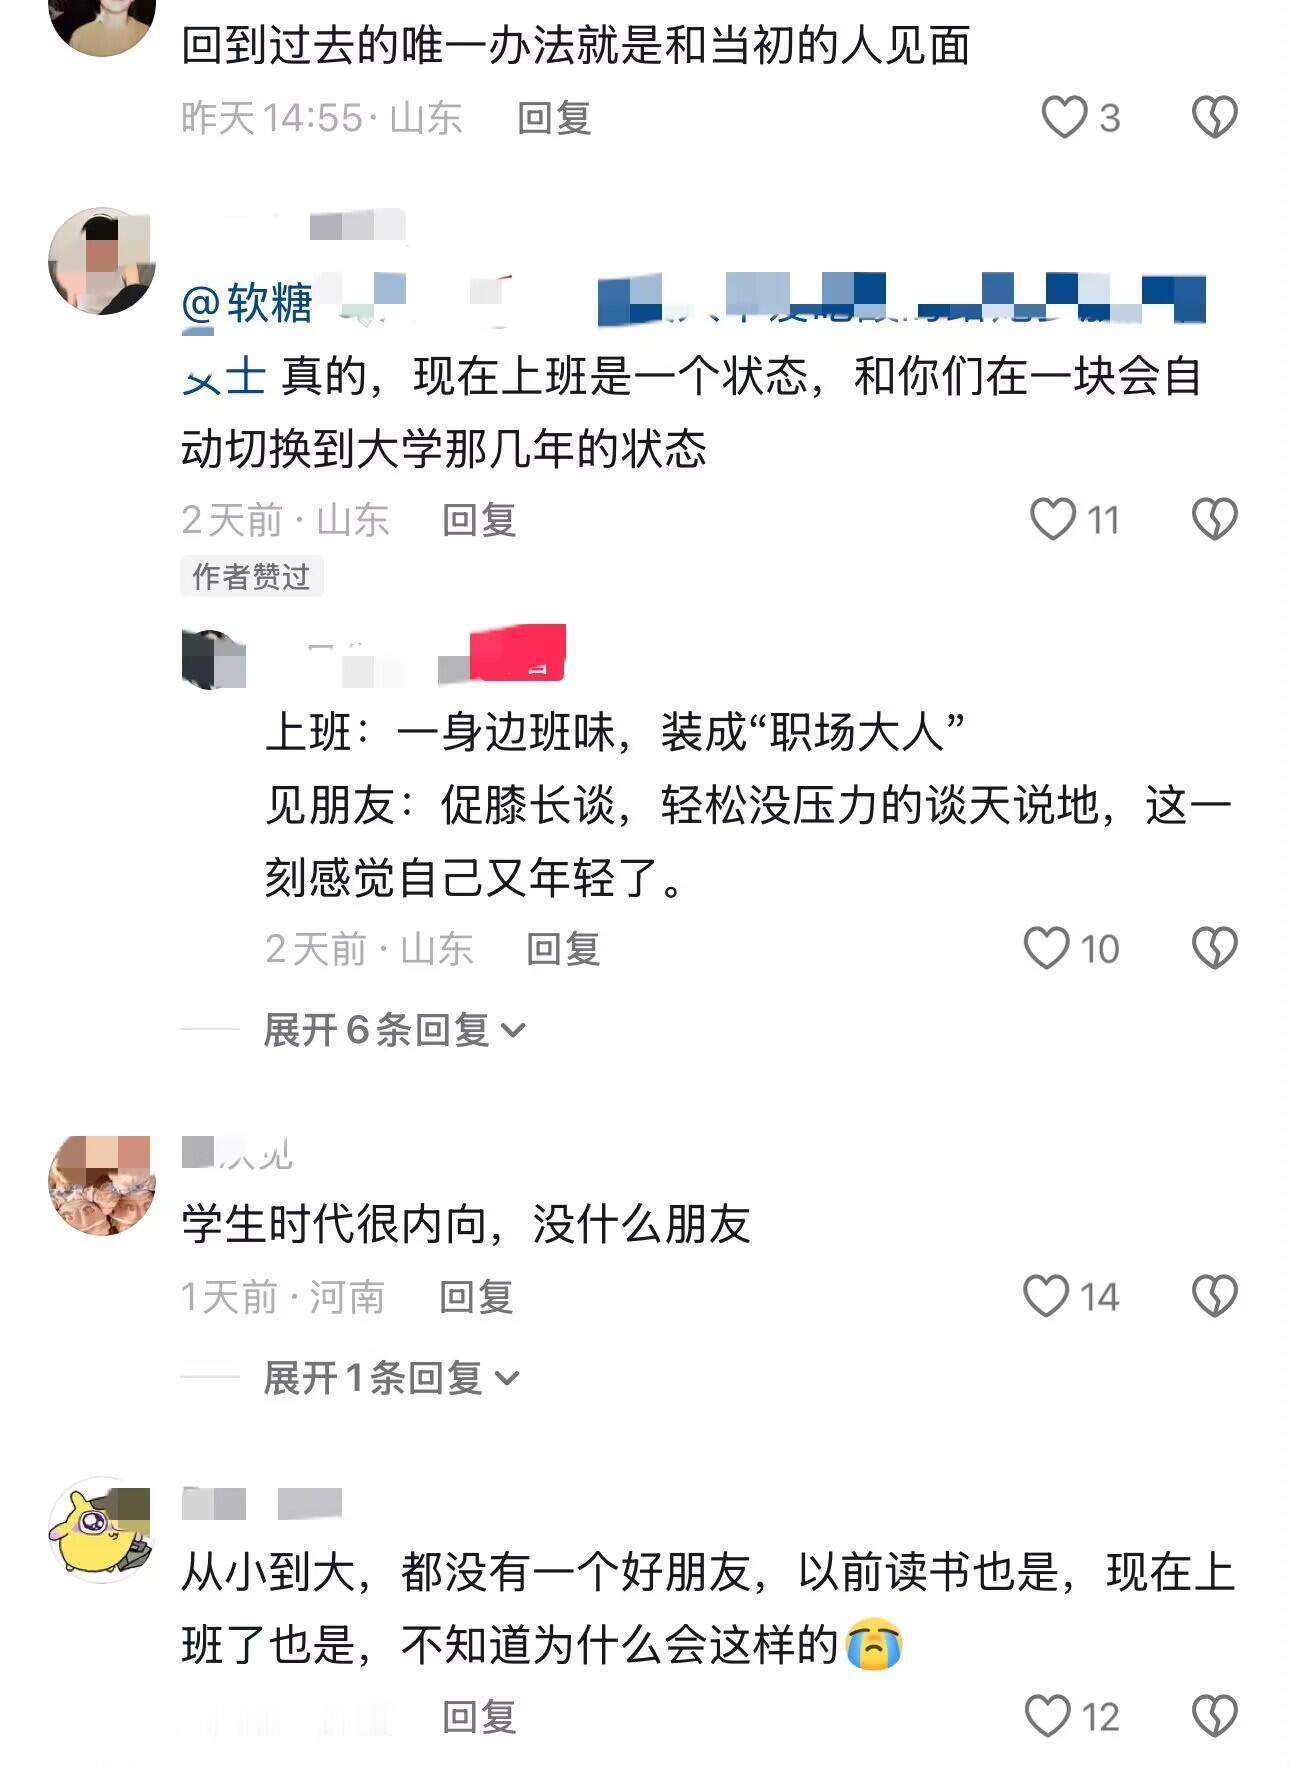Viewport: 1290px width, 1766px height.
Task: Like the comment with 12 likes
Action: pos(1048,1716)
